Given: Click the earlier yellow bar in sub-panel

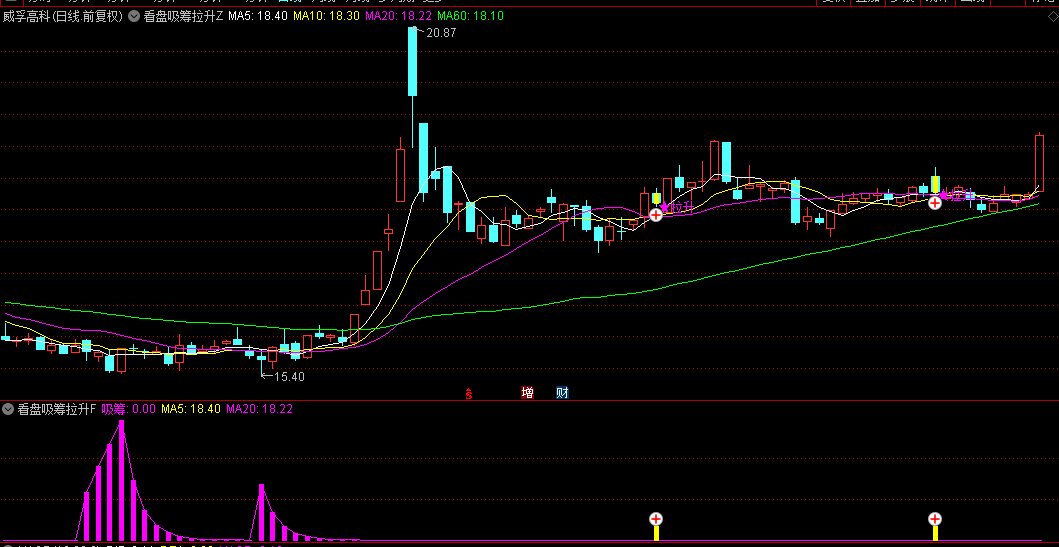Looking at the screenshot, I should [656, 532].
